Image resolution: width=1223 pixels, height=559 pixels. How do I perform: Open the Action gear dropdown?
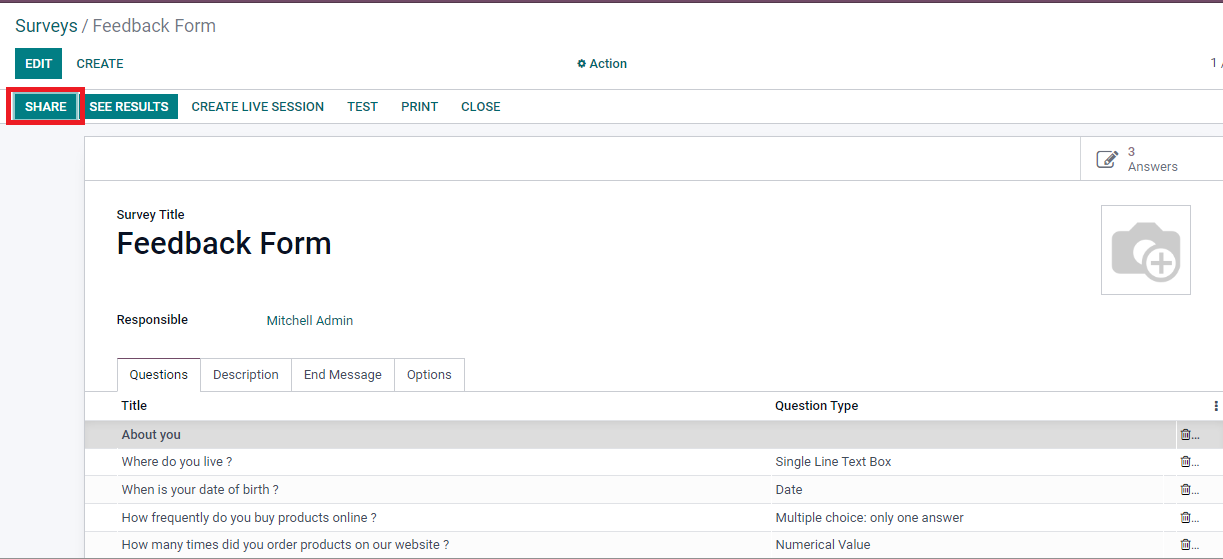coord(602,64)
